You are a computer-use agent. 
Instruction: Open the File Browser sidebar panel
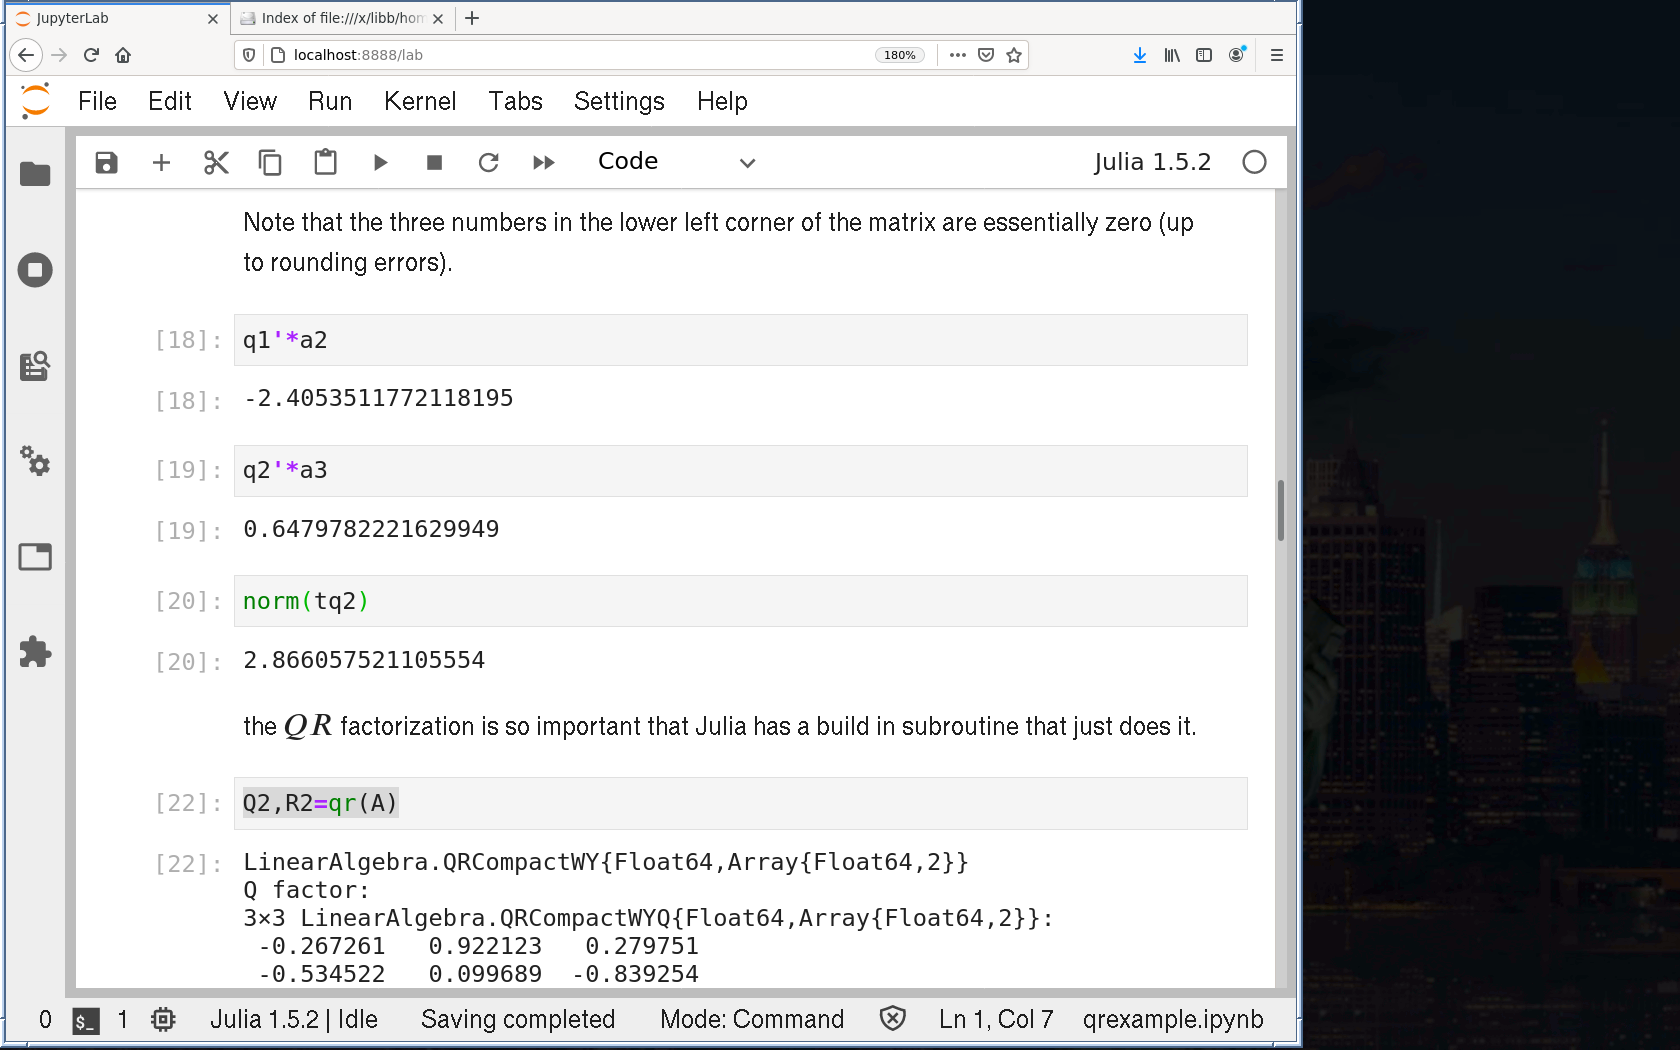[35, 174]
